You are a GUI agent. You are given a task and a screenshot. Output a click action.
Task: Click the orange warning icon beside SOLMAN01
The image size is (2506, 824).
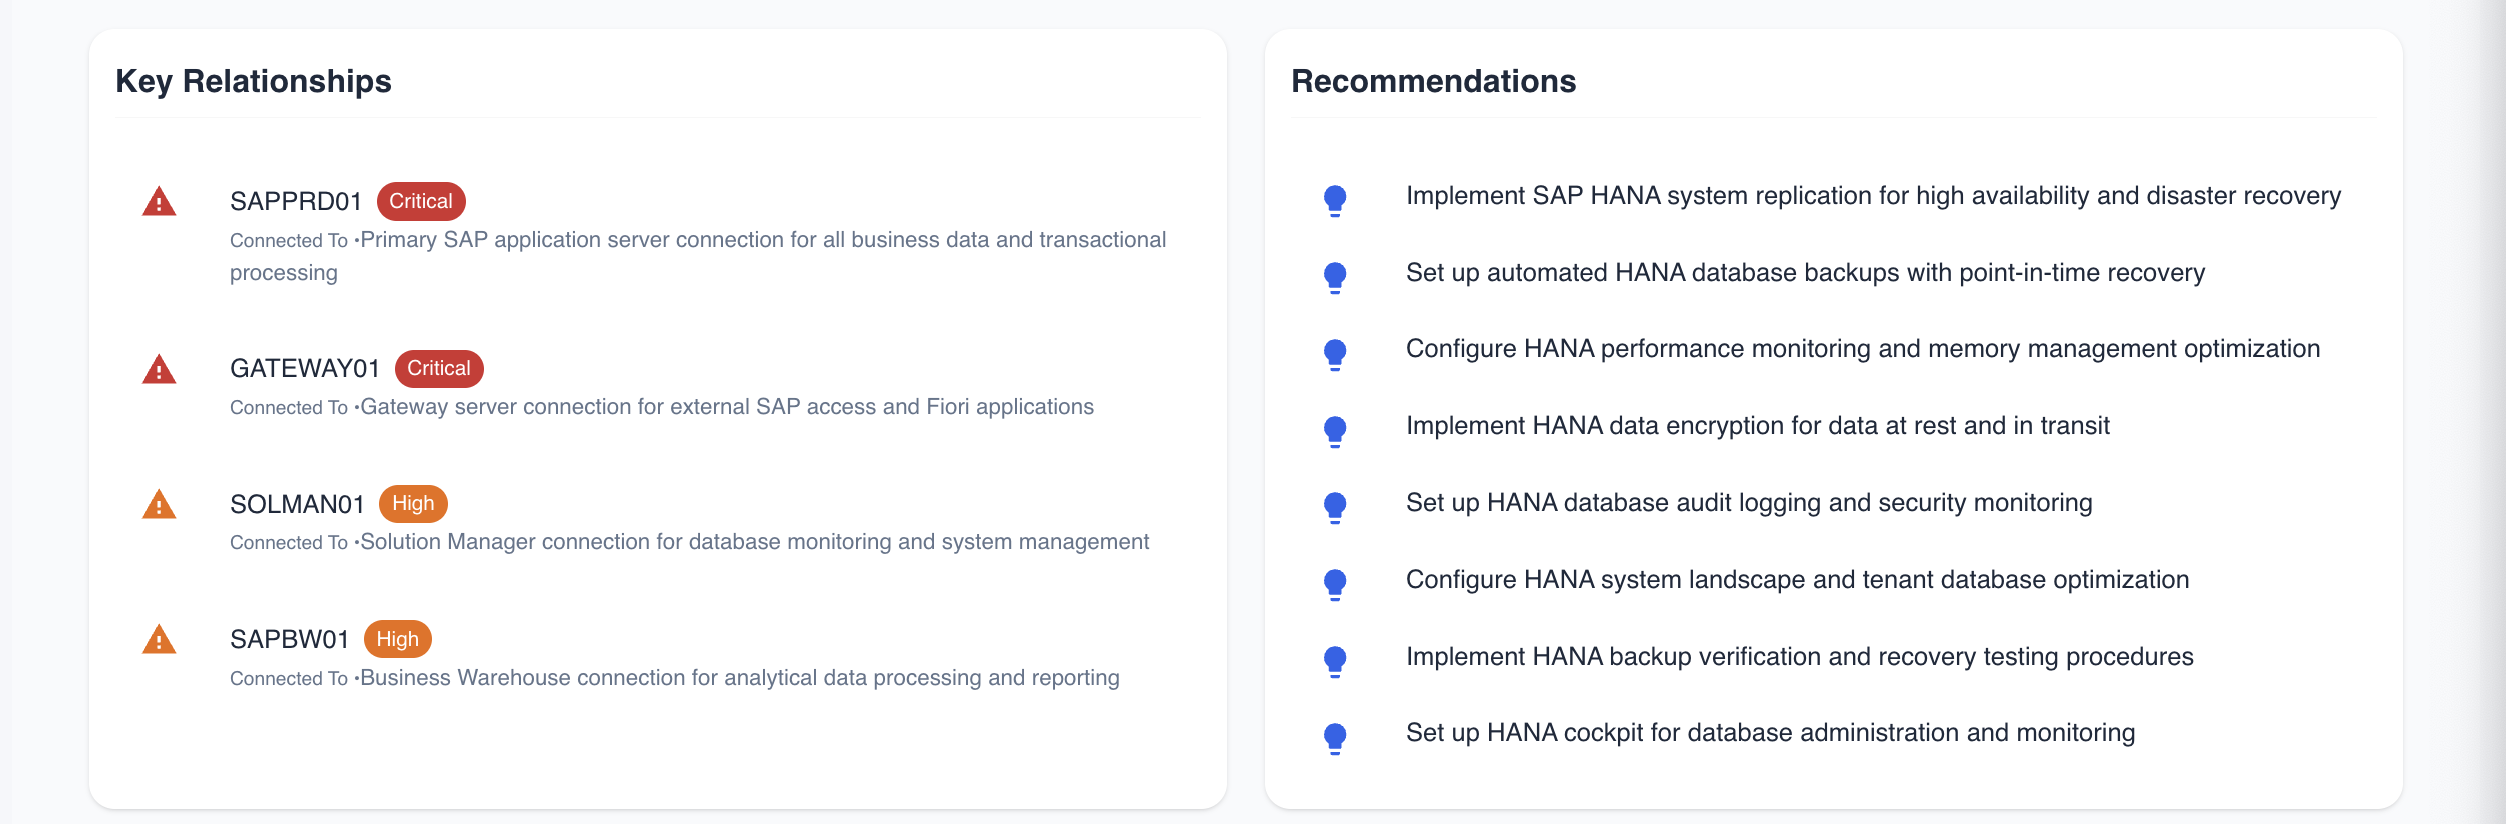[x=159, y=504]
